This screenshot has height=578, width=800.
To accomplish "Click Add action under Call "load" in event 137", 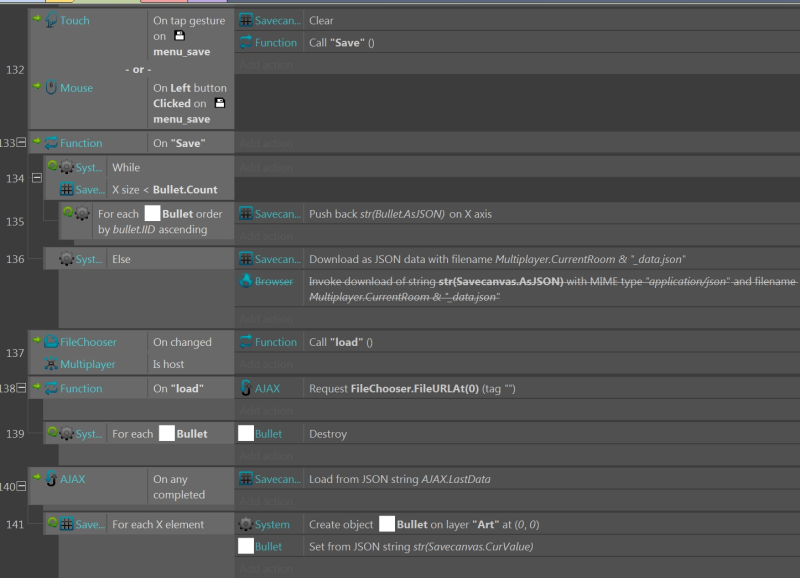I will 266,364.
